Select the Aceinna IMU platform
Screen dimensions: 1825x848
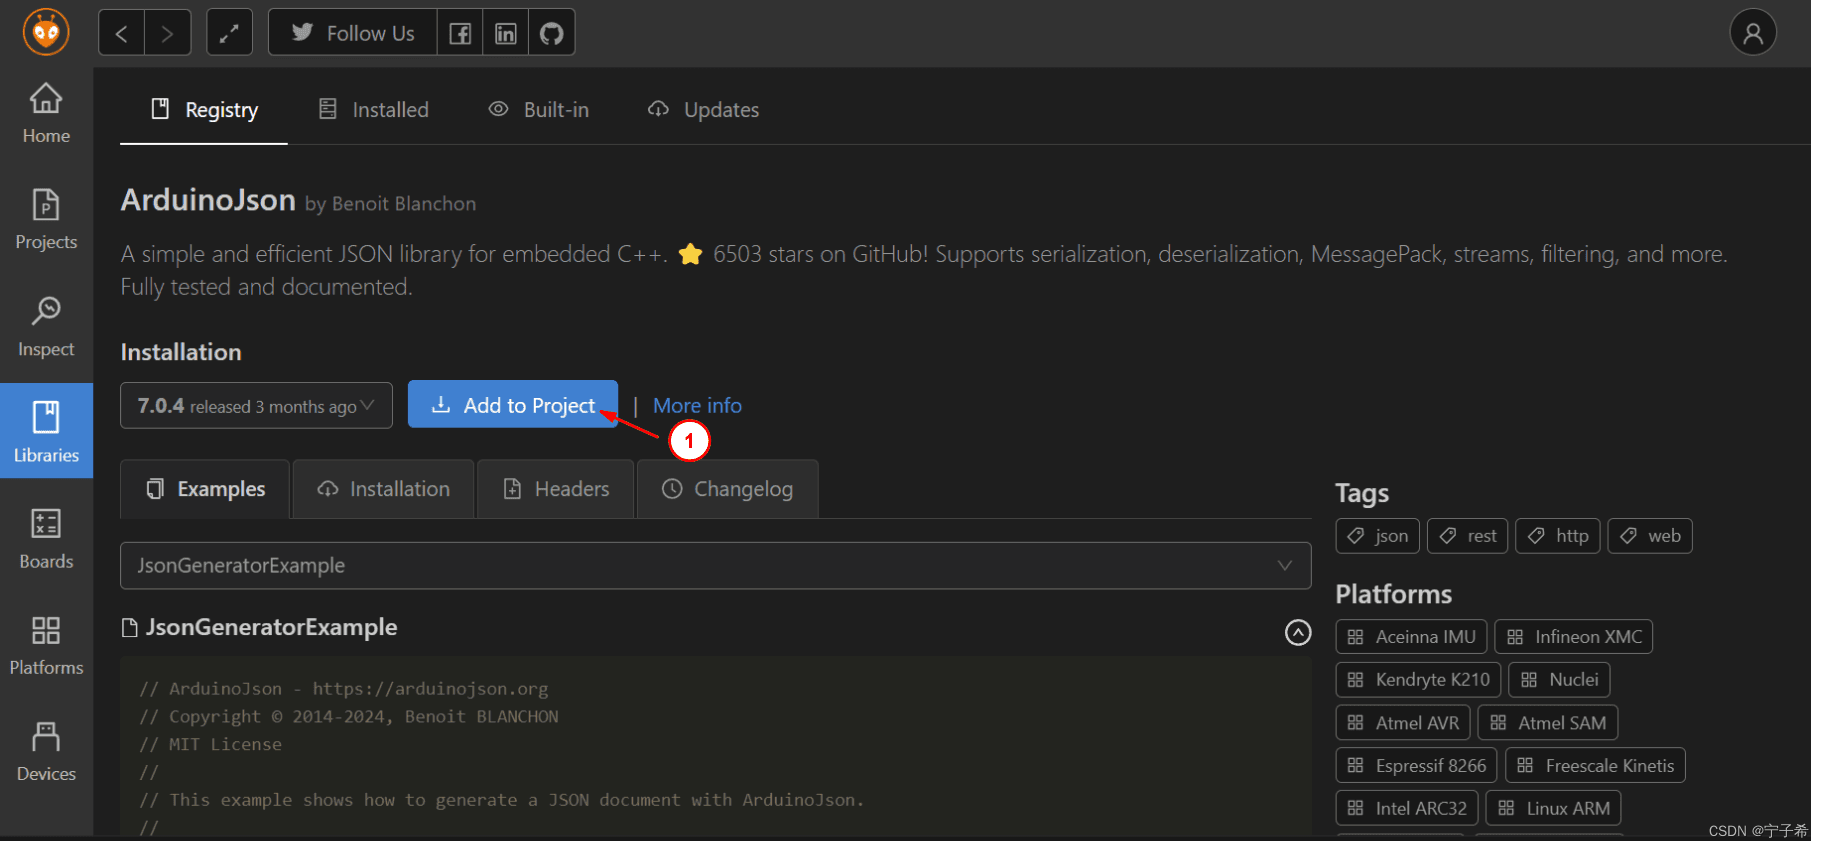pyautogui.click(x=1411, y=637)
